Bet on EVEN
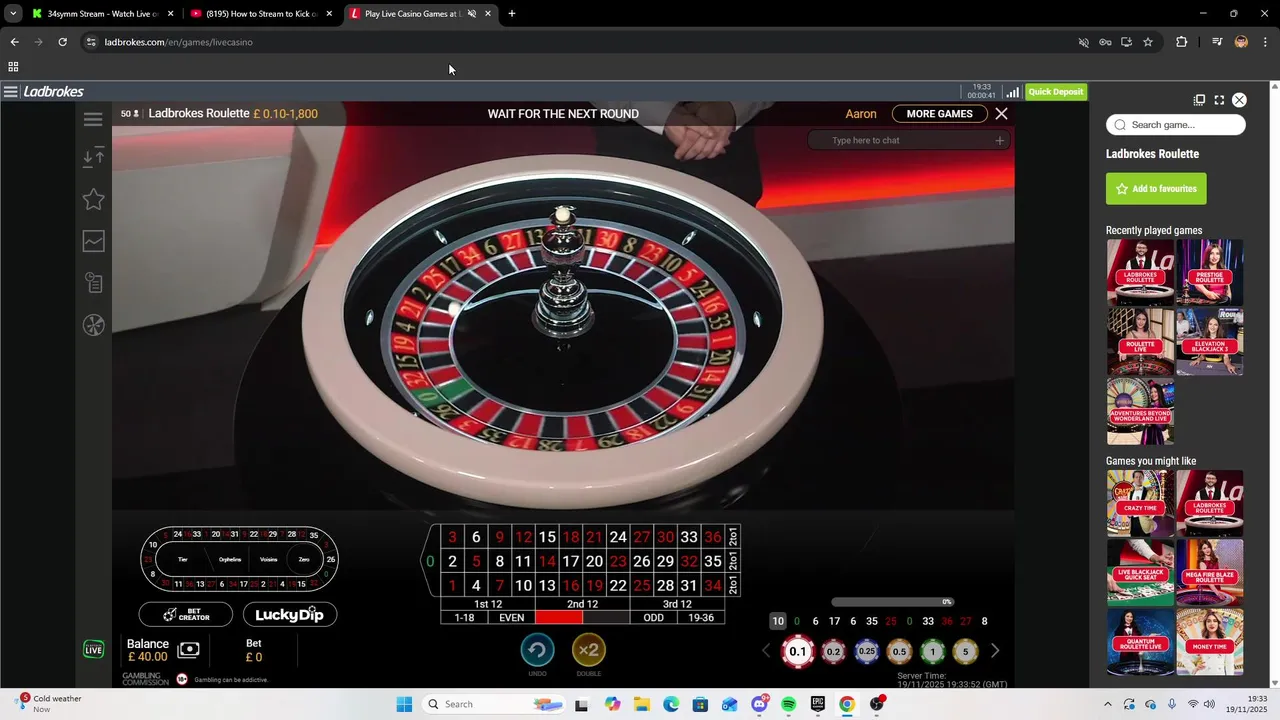Viewport: 1280px width, 720px height. click(x=511, y=618)
